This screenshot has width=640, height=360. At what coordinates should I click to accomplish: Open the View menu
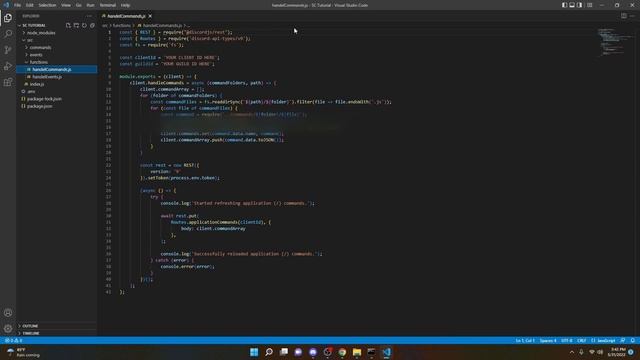66,5
